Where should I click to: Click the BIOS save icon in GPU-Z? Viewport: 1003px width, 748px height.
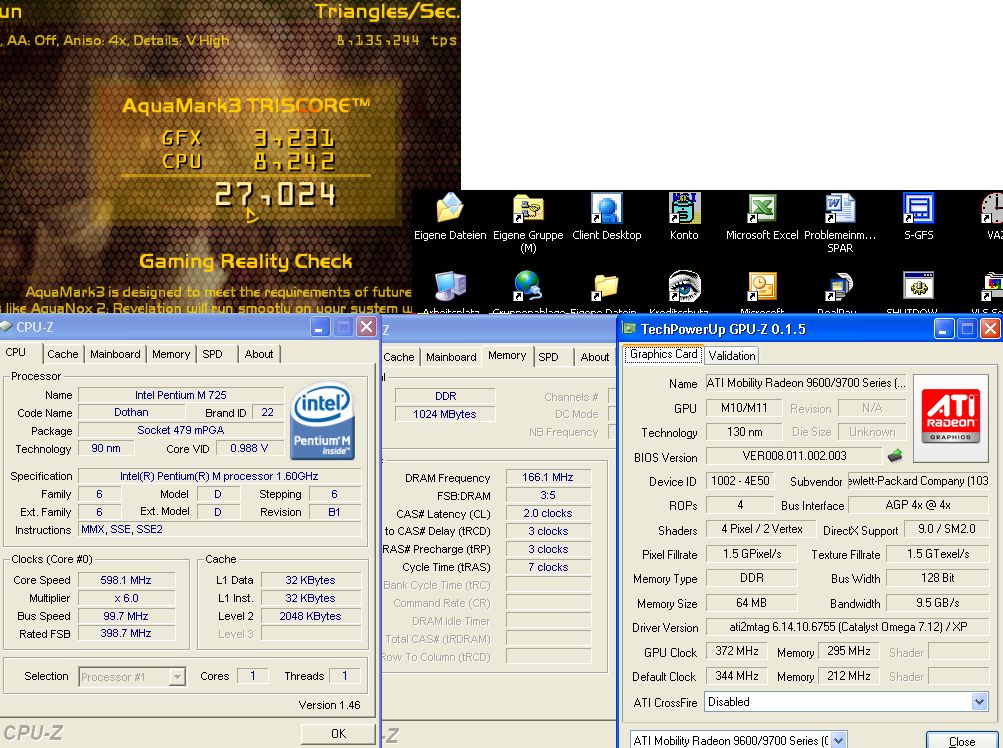coord(895,456)
